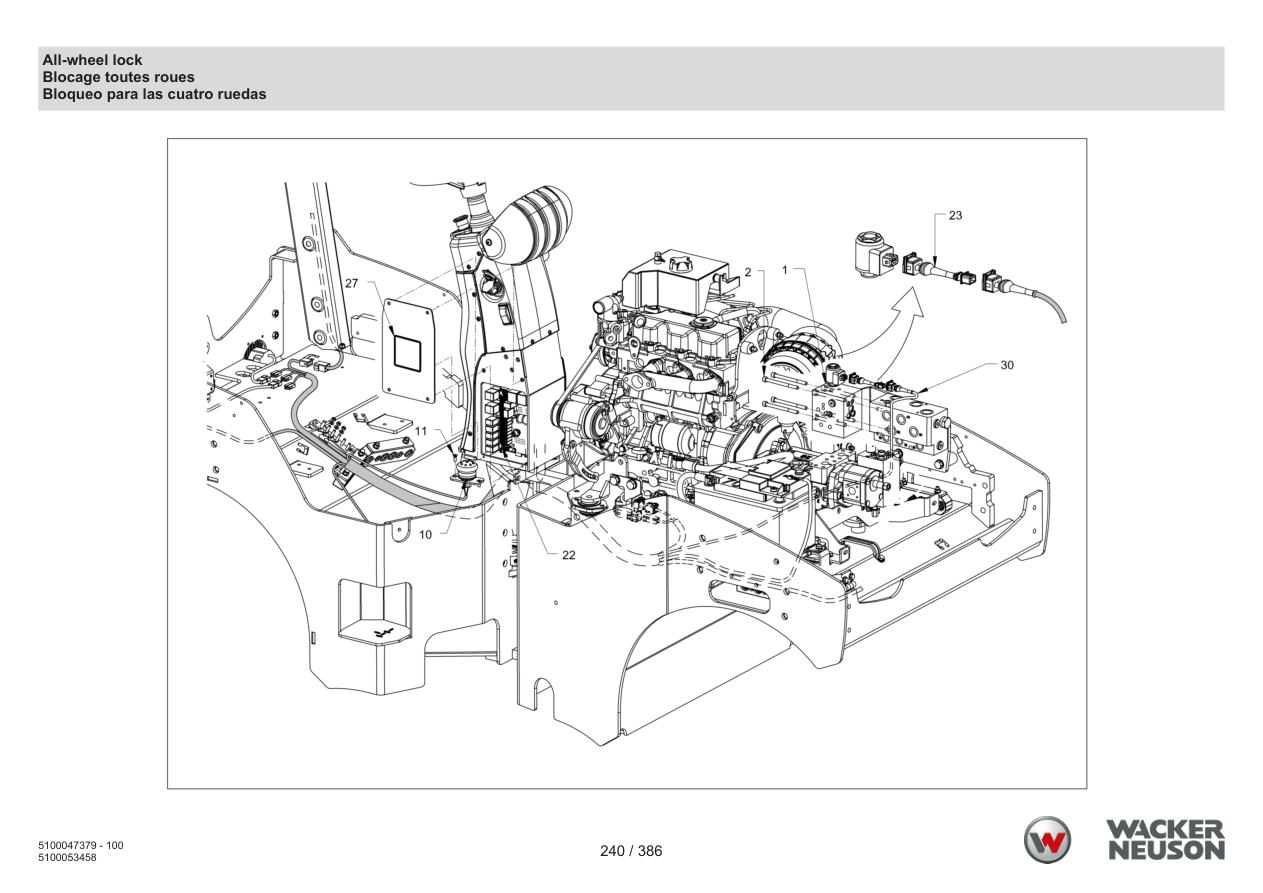This screenshot has width=1263, height=893.
Task: Click part callout number 27
Action: coord(352,283)
